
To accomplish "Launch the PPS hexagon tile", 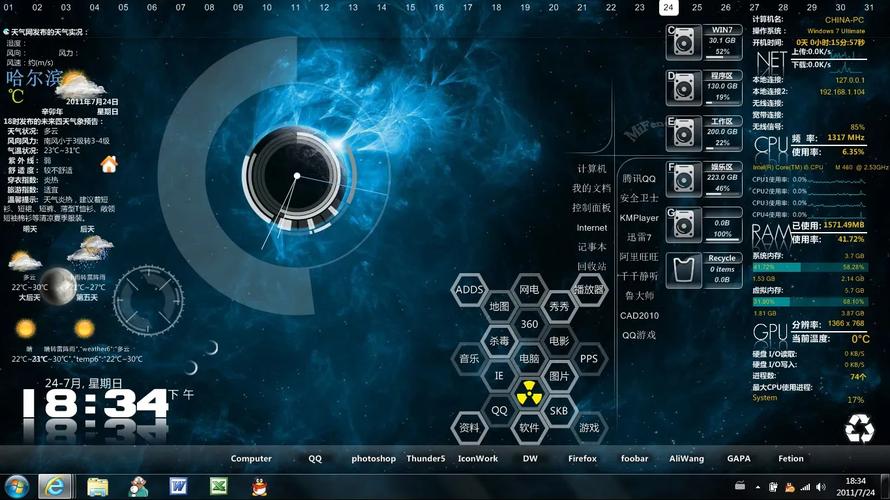I will pos(589,359).
